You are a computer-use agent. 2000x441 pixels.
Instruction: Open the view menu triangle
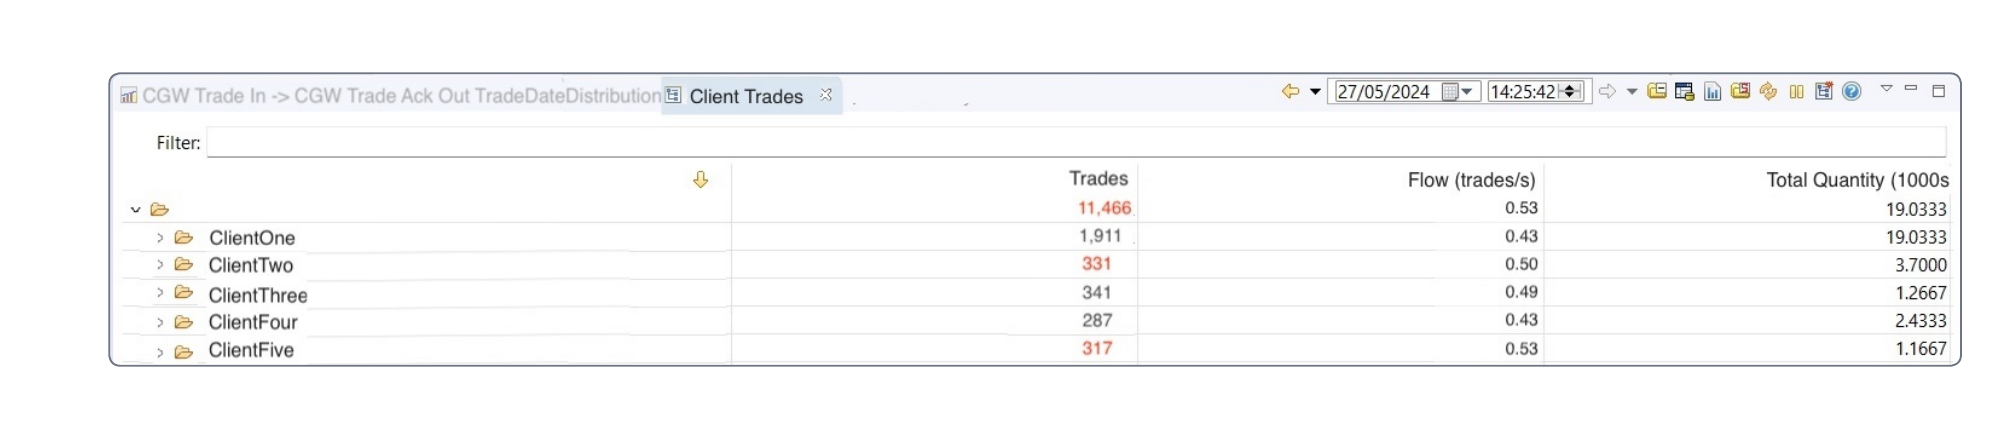point(1886,88)
